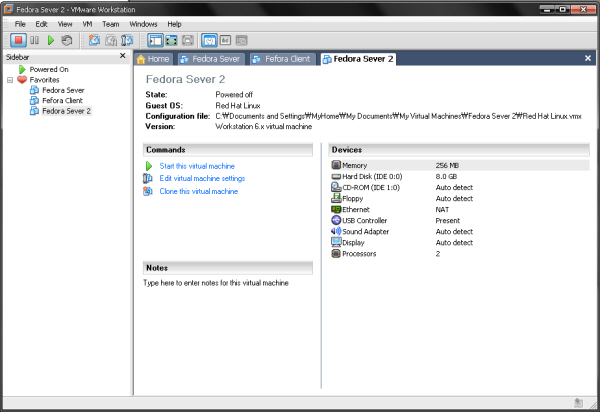Click Clone this virtual machine link
Image resolution: width=600 pixels, height=412 pixels.
(x=199, y=191)
